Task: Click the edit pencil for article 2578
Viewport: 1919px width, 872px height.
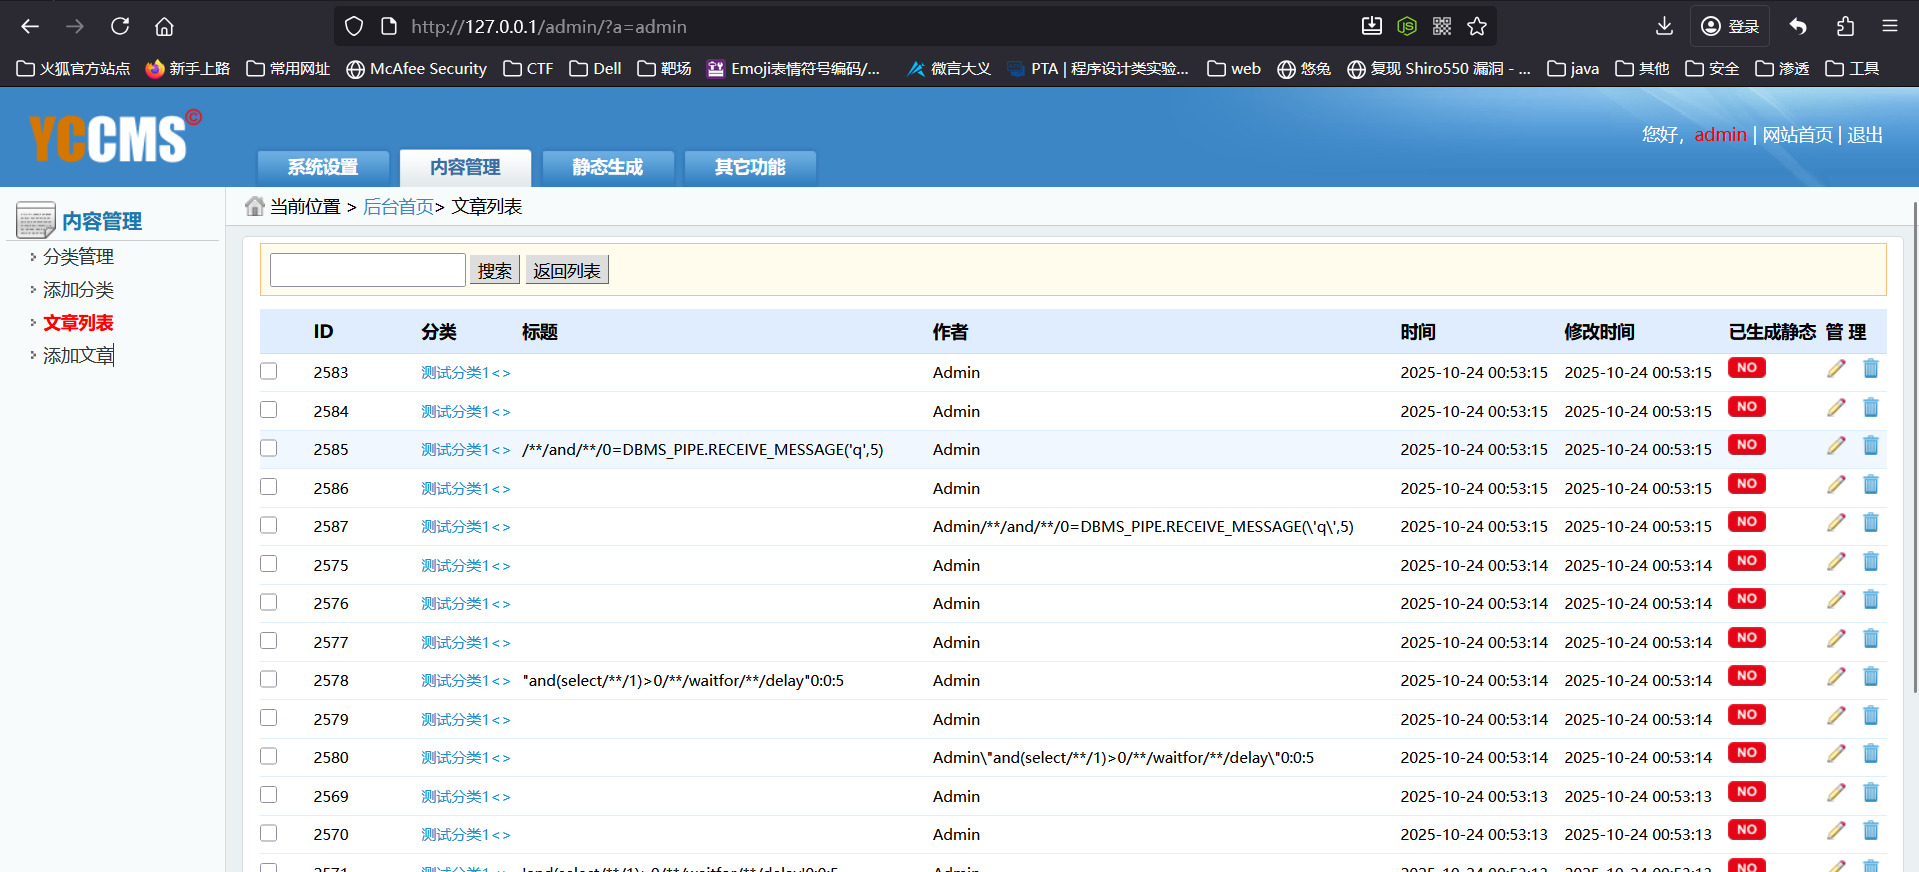Action: tap(1835, 677)
